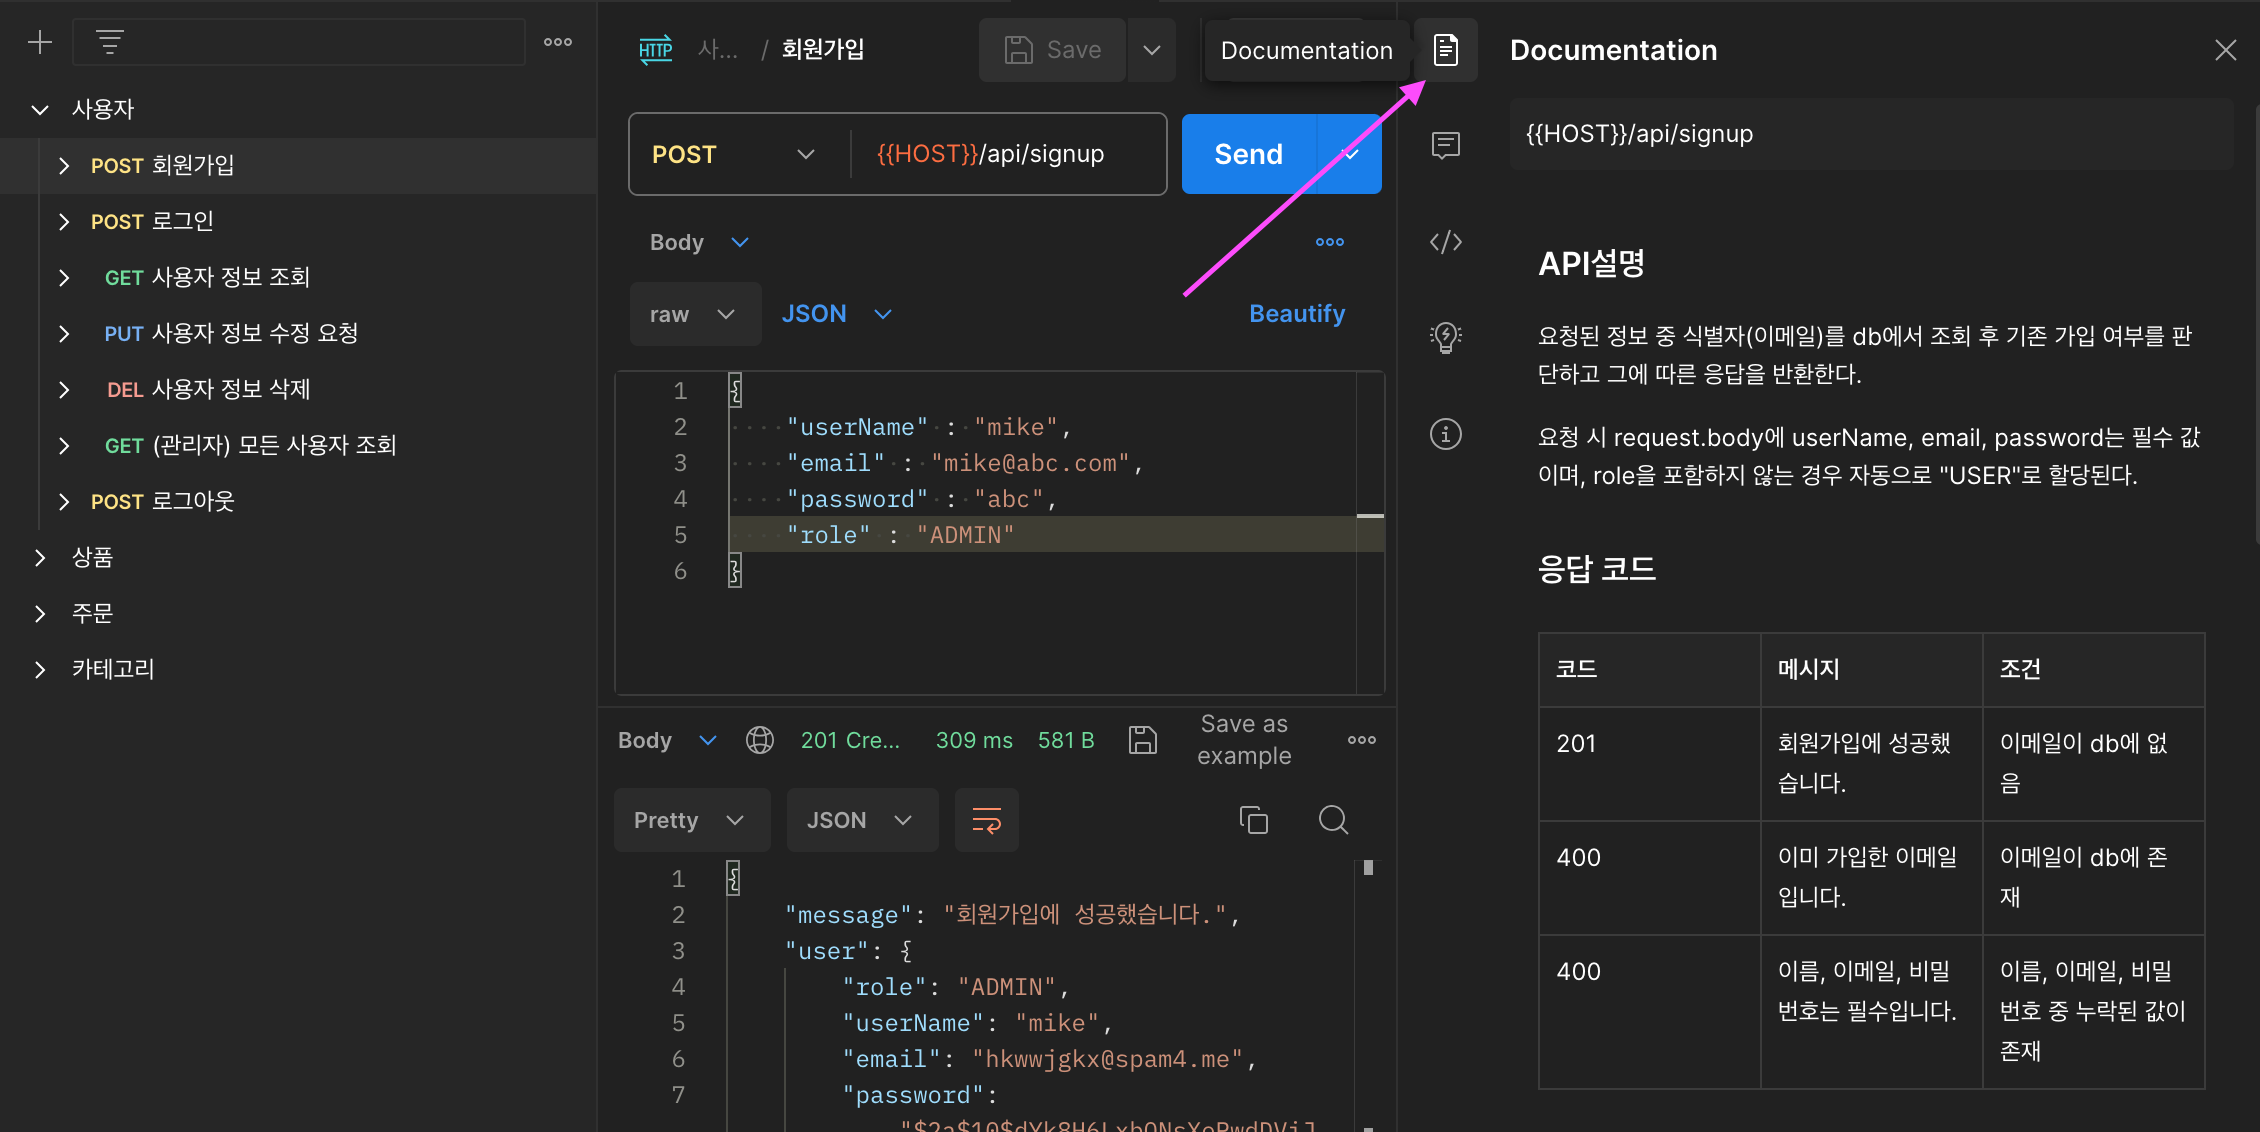Image resolution: width=2260 pixels, height=1132 pixels.
Task: Click the sidebar search field
Action: (x=298, y=42)
